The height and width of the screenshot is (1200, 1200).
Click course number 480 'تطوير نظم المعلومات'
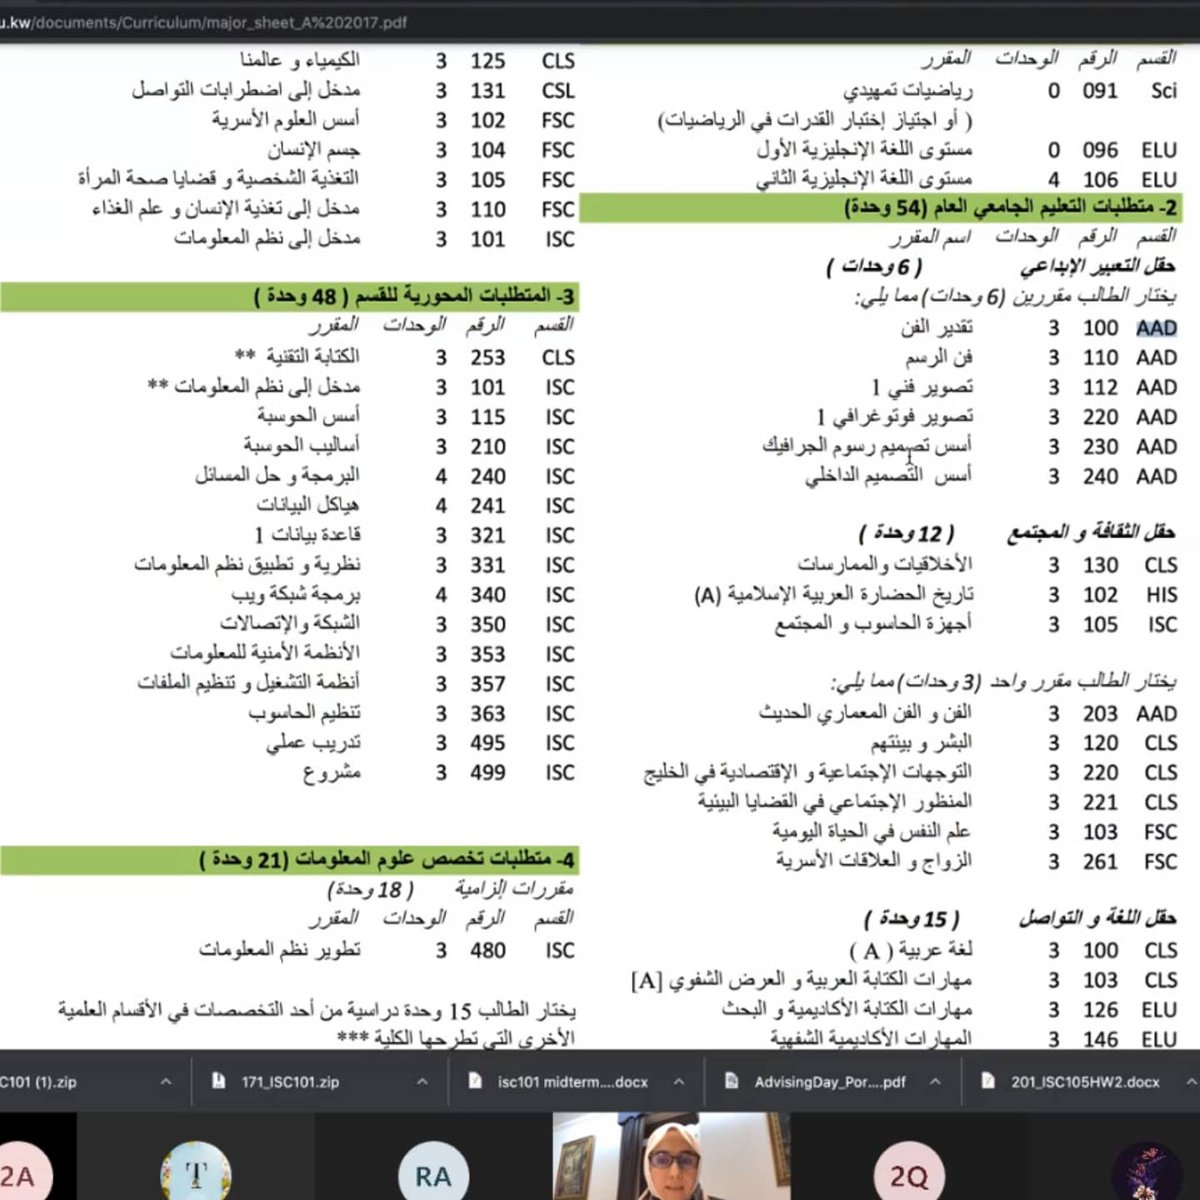click(488, 950)
